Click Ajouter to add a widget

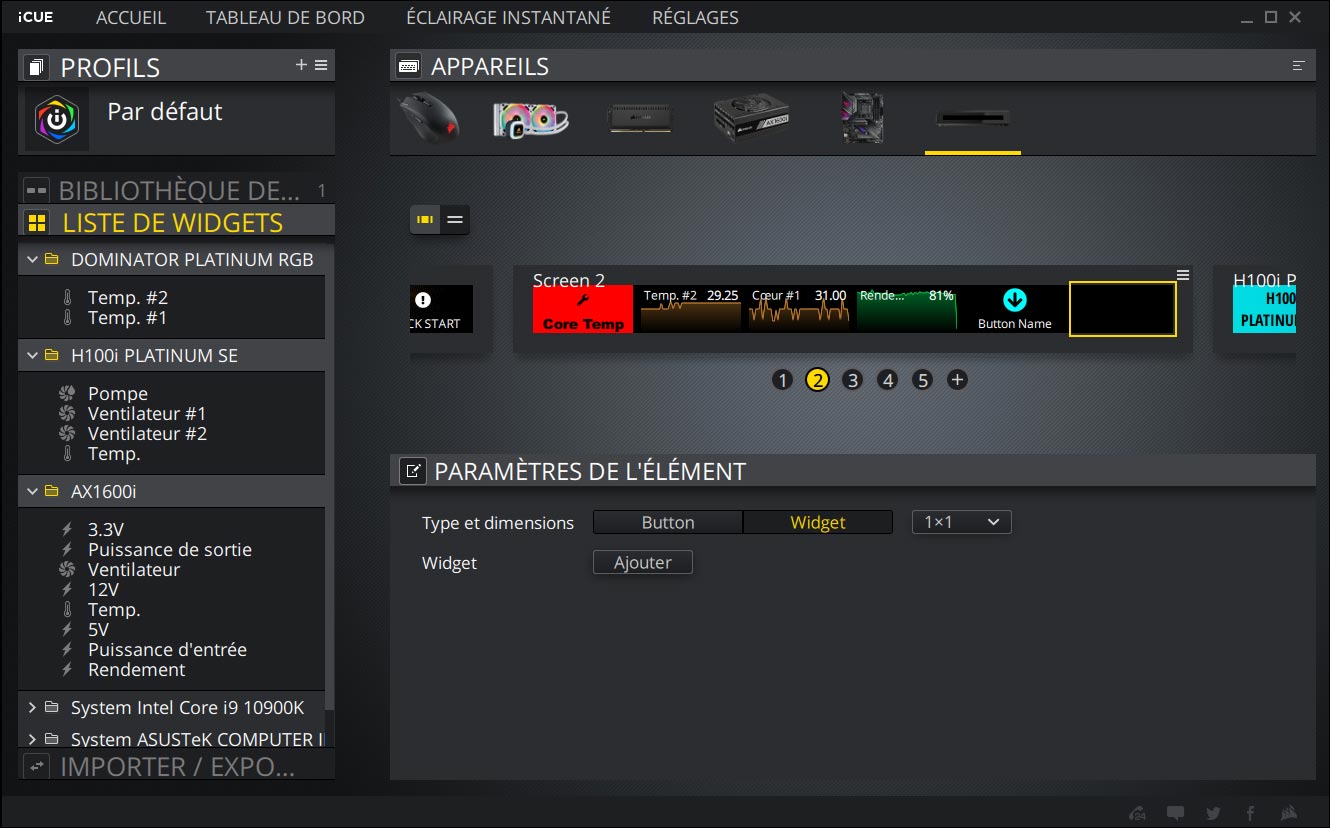coord(643,563)
